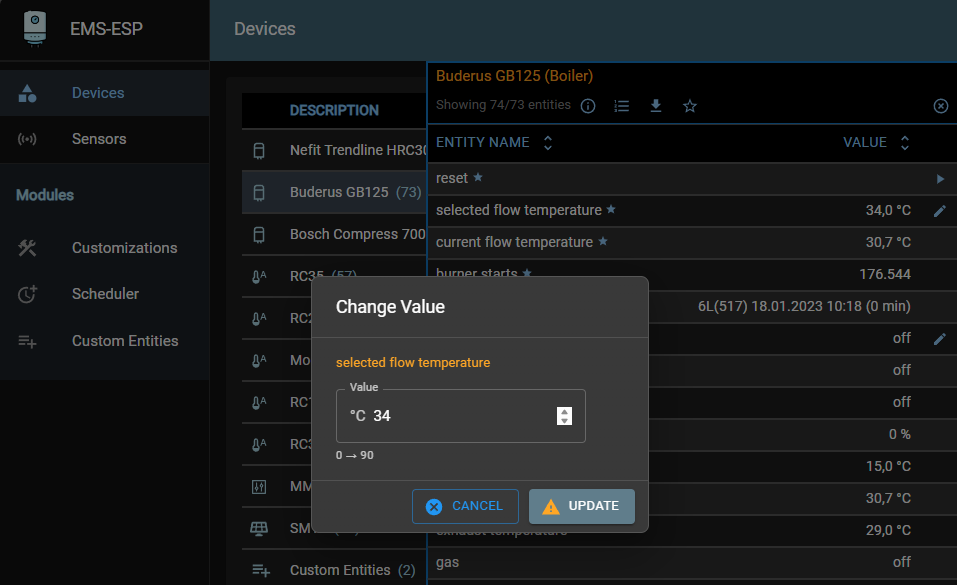
Task: Execute the reset command play arrow
Action: click(x=940, y=179)
